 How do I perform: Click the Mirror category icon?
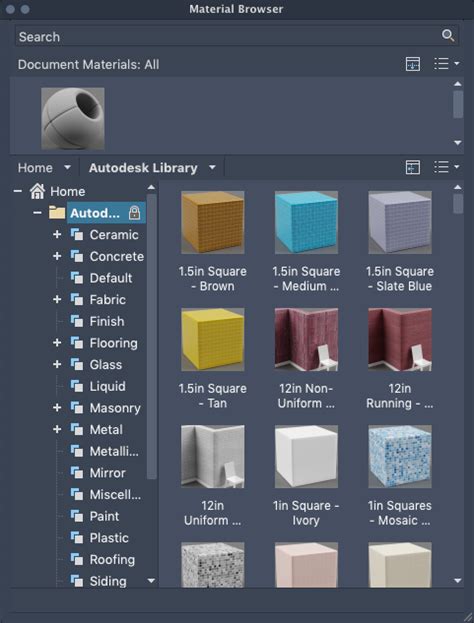tap(77, 473)
